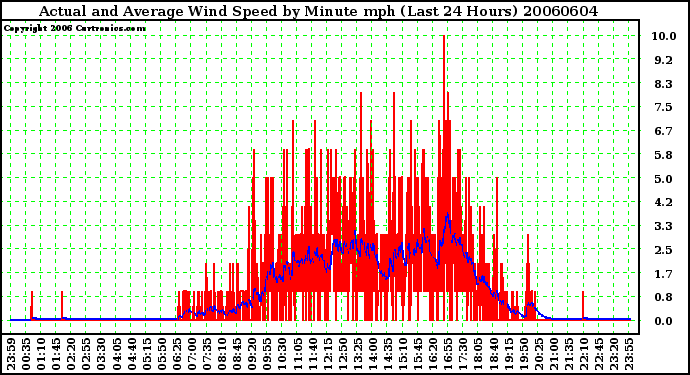690x375 pixels.
Task: Click the 04:40 time label
Action: point(131,354)
